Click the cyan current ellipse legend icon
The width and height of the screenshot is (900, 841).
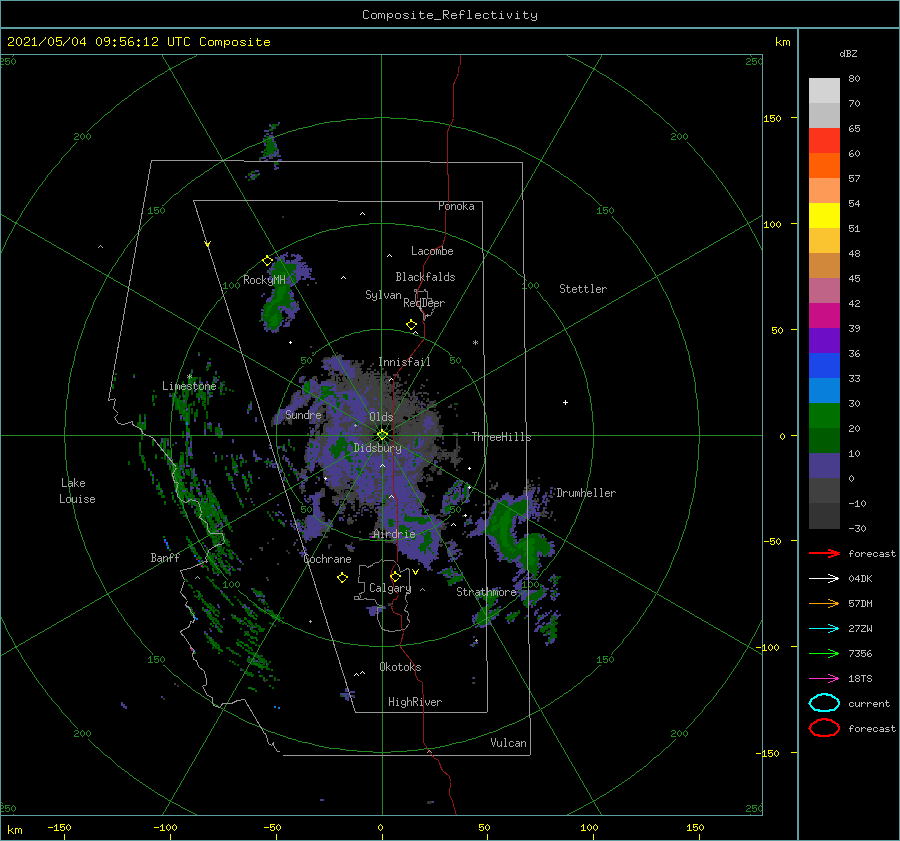[x=824, y=703]
